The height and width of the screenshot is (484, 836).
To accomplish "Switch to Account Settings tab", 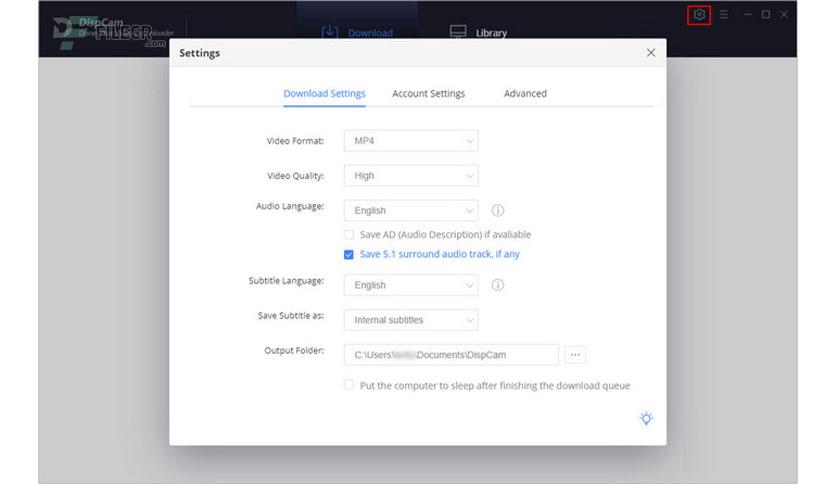I will pyautogui.click(x=429, y=94).
